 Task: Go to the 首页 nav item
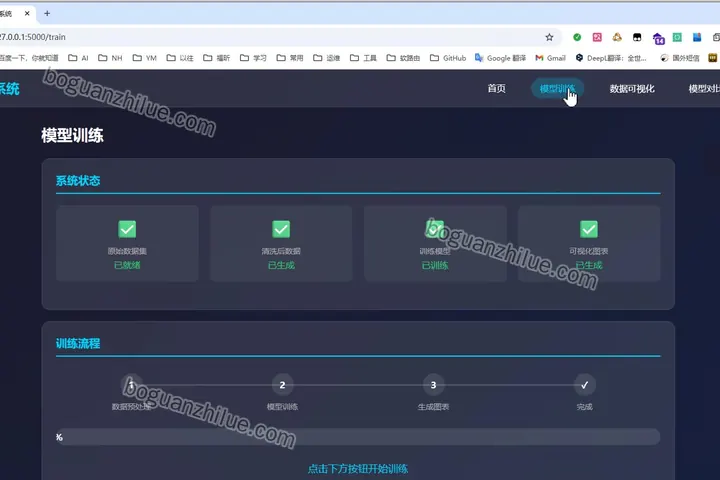tap(496, 89)
